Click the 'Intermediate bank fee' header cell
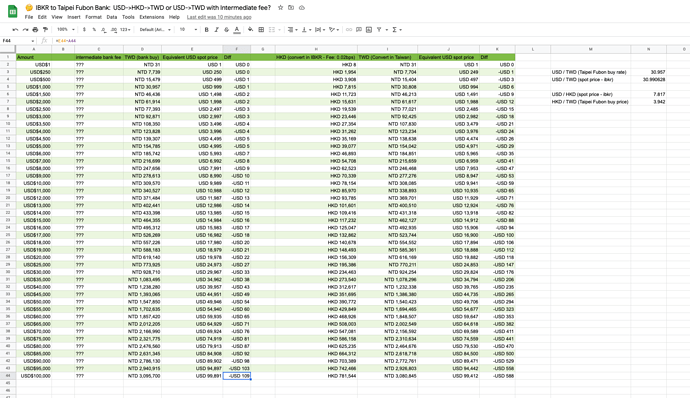 (x=99, y=57)
